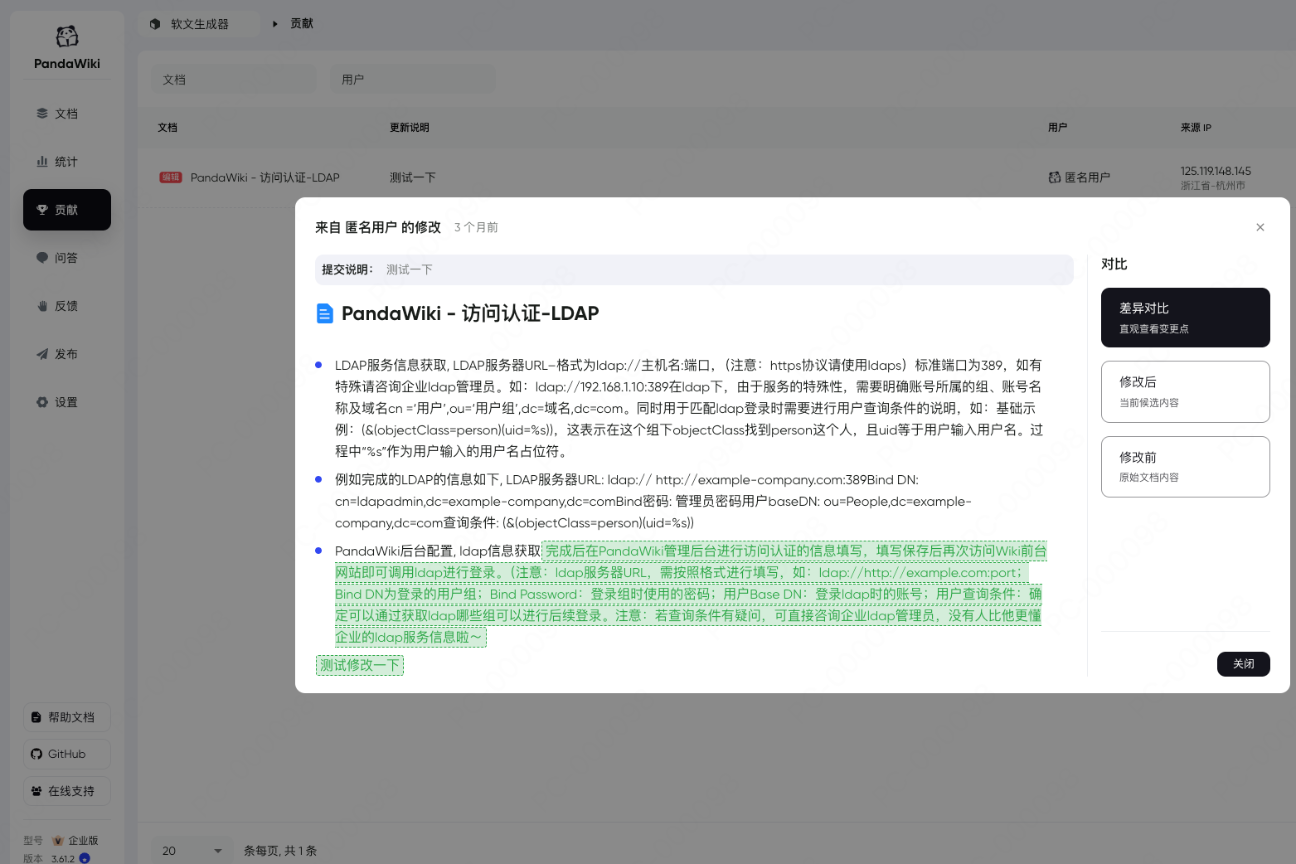Select the 差异对比 comparison view
The height and width of the screenshot is (864, 1296).
point(1185,317)
